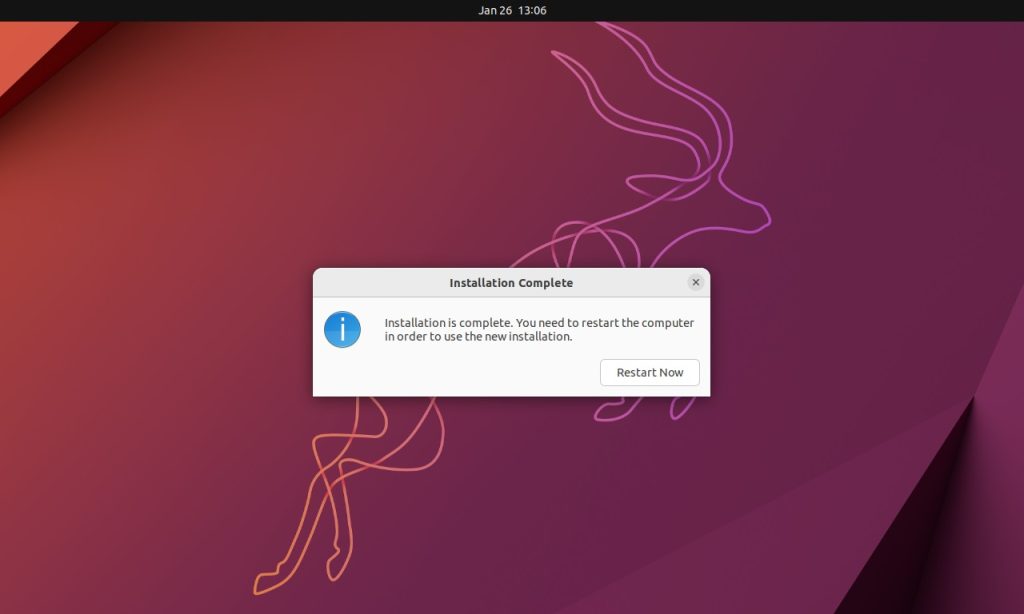
Task: Close the Installation Complete popup
Action: pos(696,282)
